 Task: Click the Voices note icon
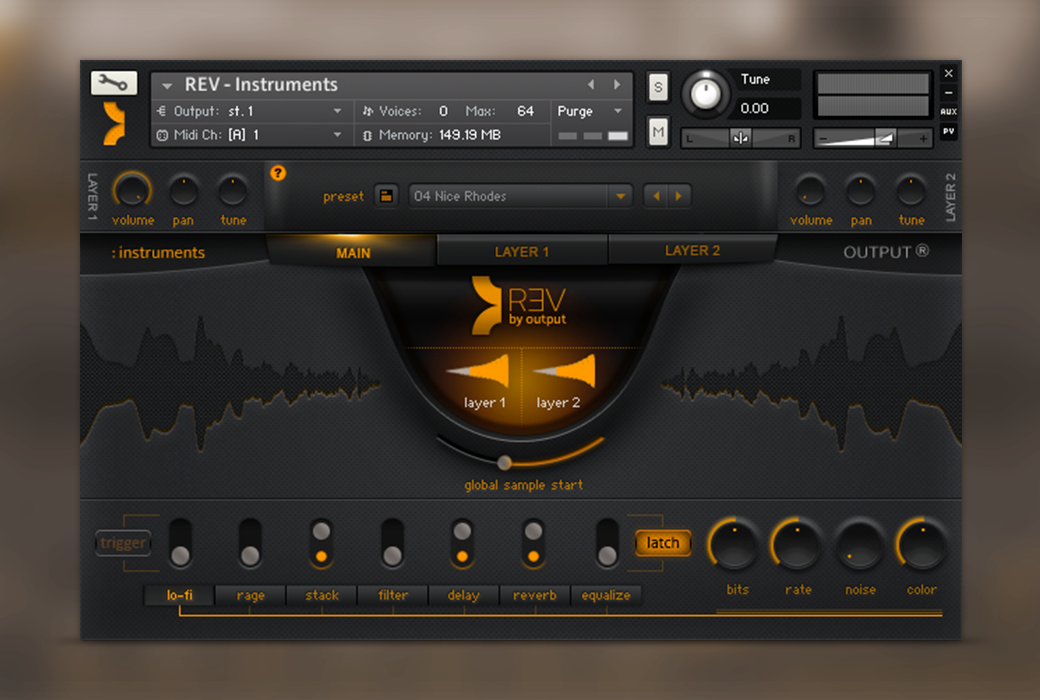click(367, 111)
